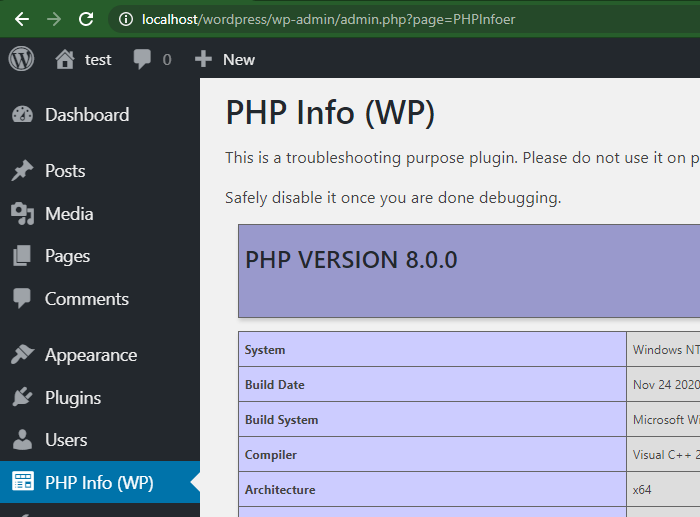
Task: Click the Posts pushpin icon
Action: (22, 171)
